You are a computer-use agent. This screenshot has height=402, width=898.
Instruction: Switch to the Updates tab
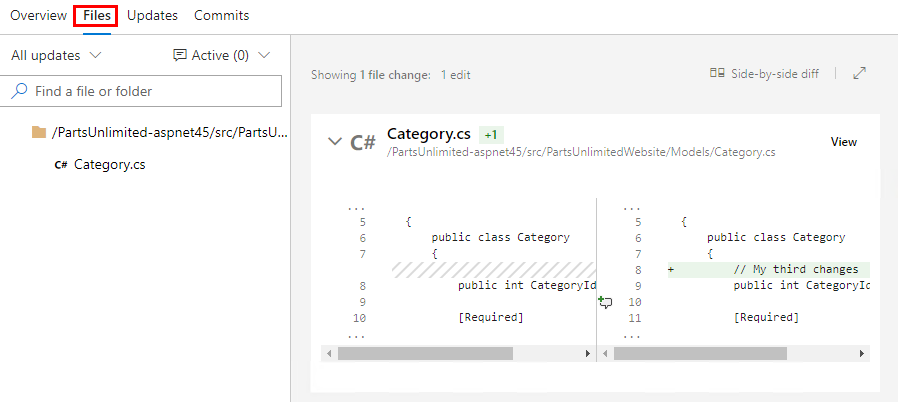tap(152, 16)
